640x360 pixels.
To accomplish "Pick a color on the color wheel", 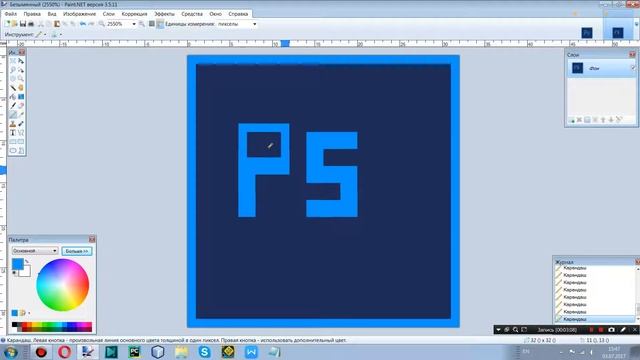I will click(62, 285).
